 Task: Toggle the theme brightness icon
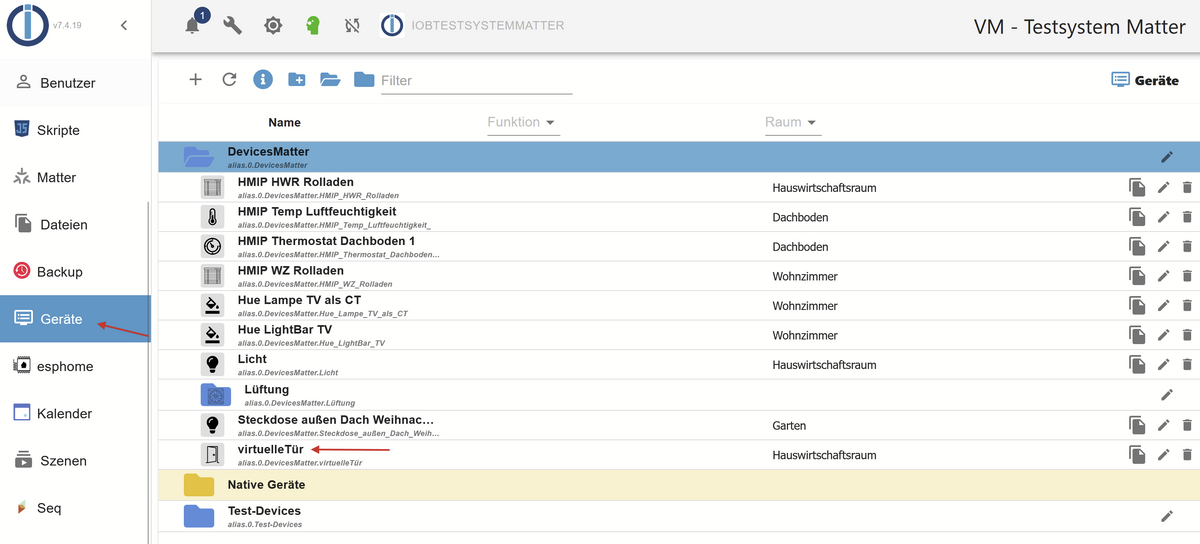273,26
